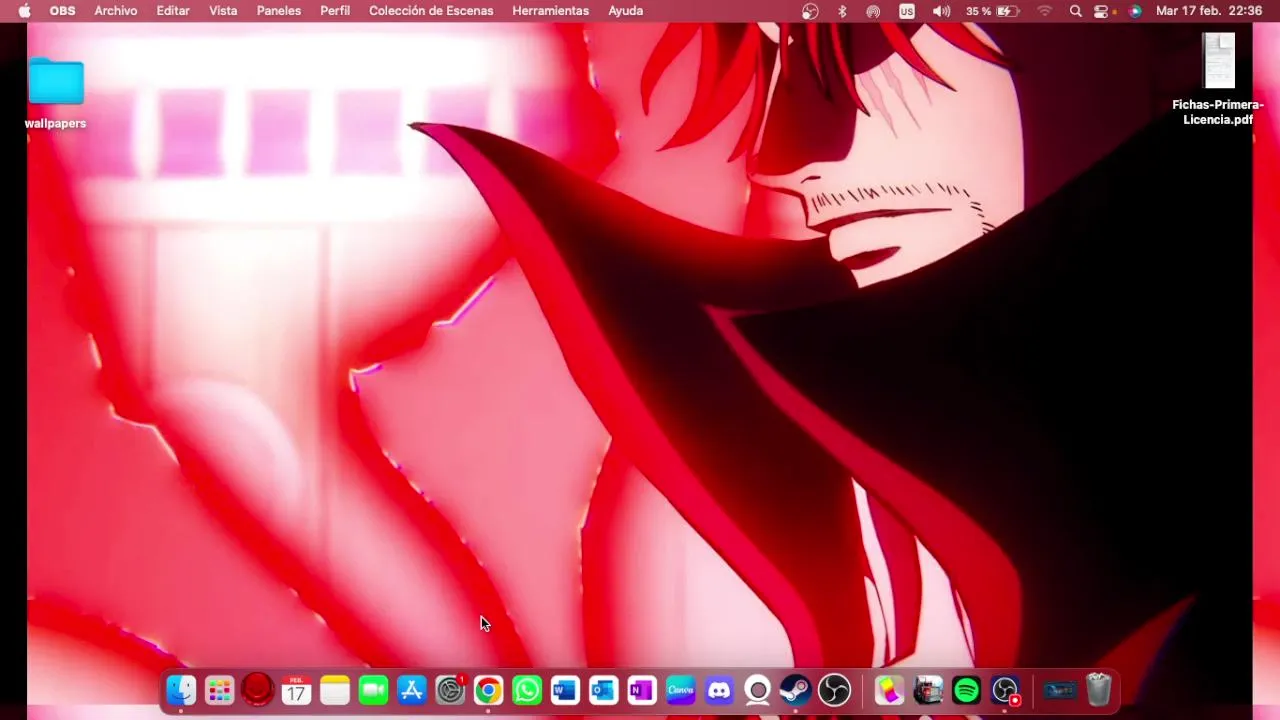This screenshot has width=1280, height=720.
Task: Open the Vista menu
Action: [x=223, y=11]
